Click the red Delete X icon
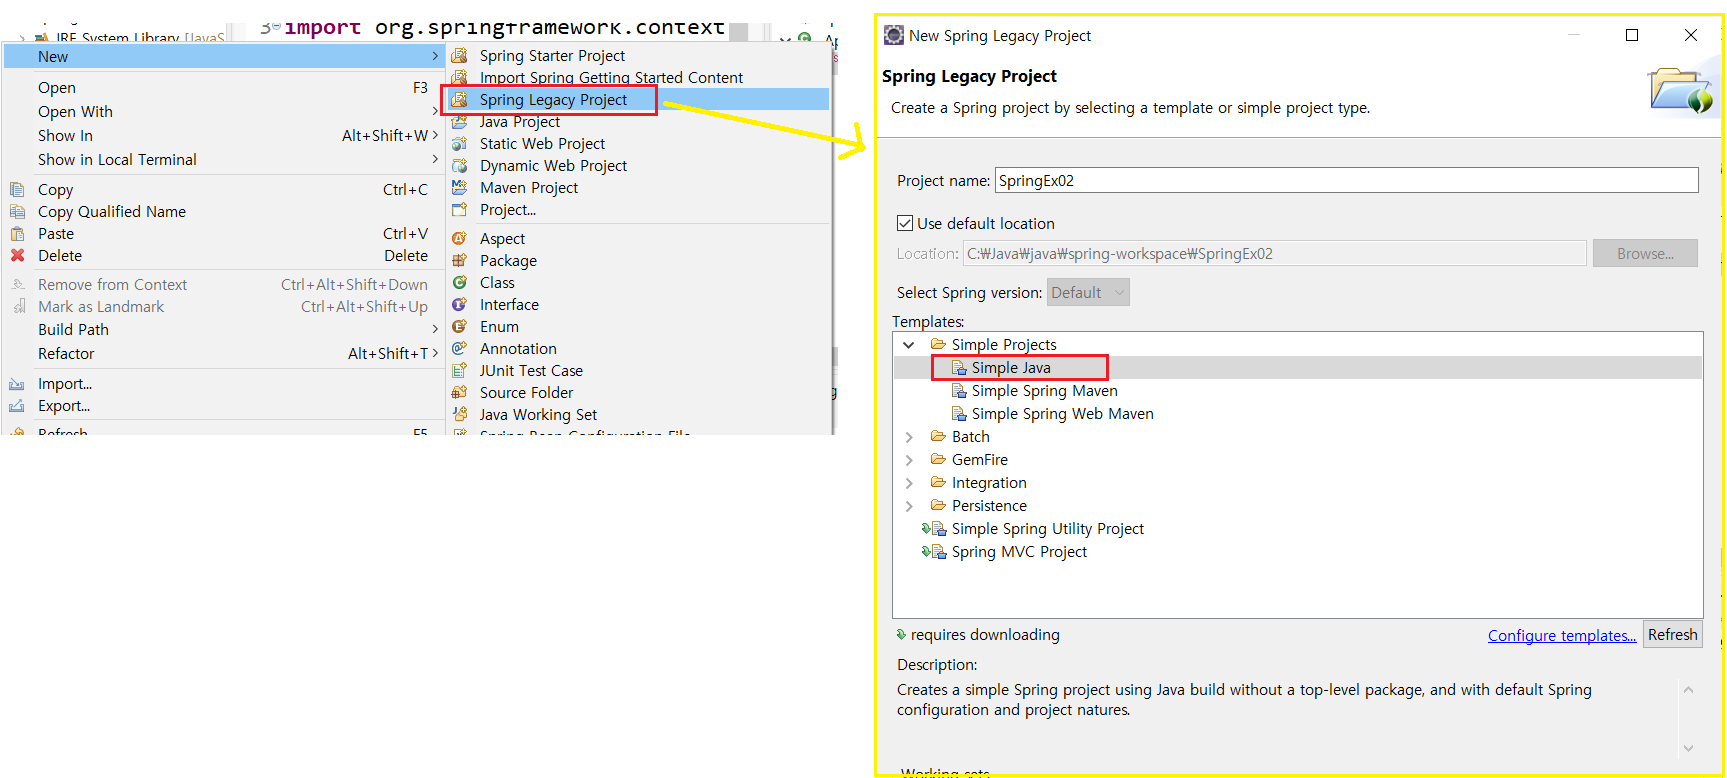 click(x=17, y=255)
